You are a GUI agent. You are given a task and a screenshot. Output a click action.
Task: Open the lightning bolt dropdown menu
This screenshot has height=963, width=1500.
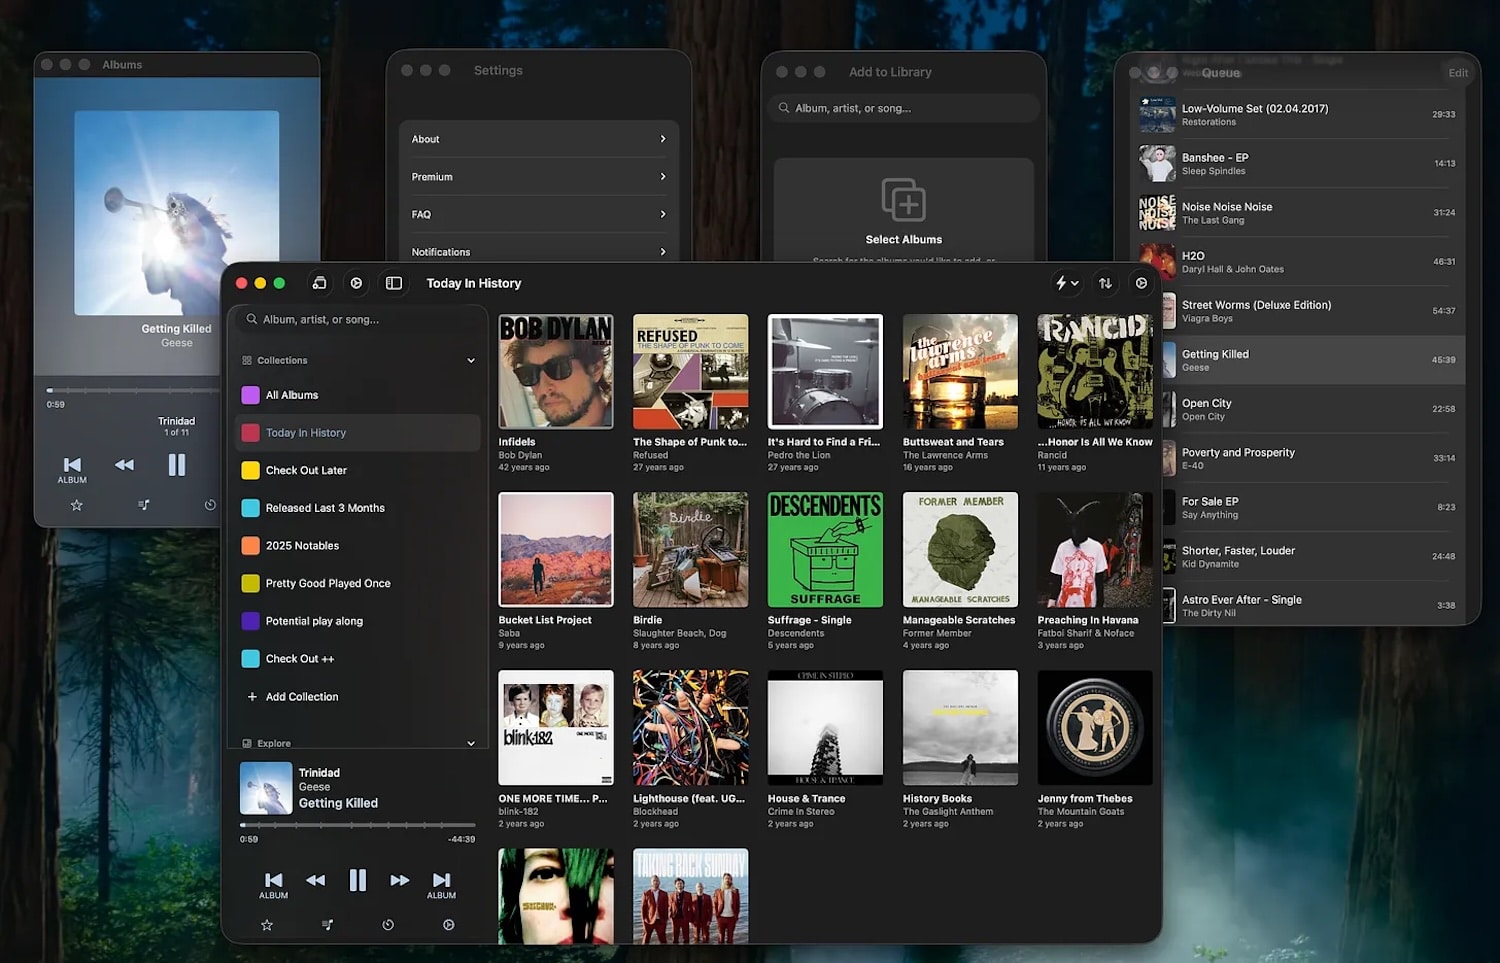[1066, 283]
